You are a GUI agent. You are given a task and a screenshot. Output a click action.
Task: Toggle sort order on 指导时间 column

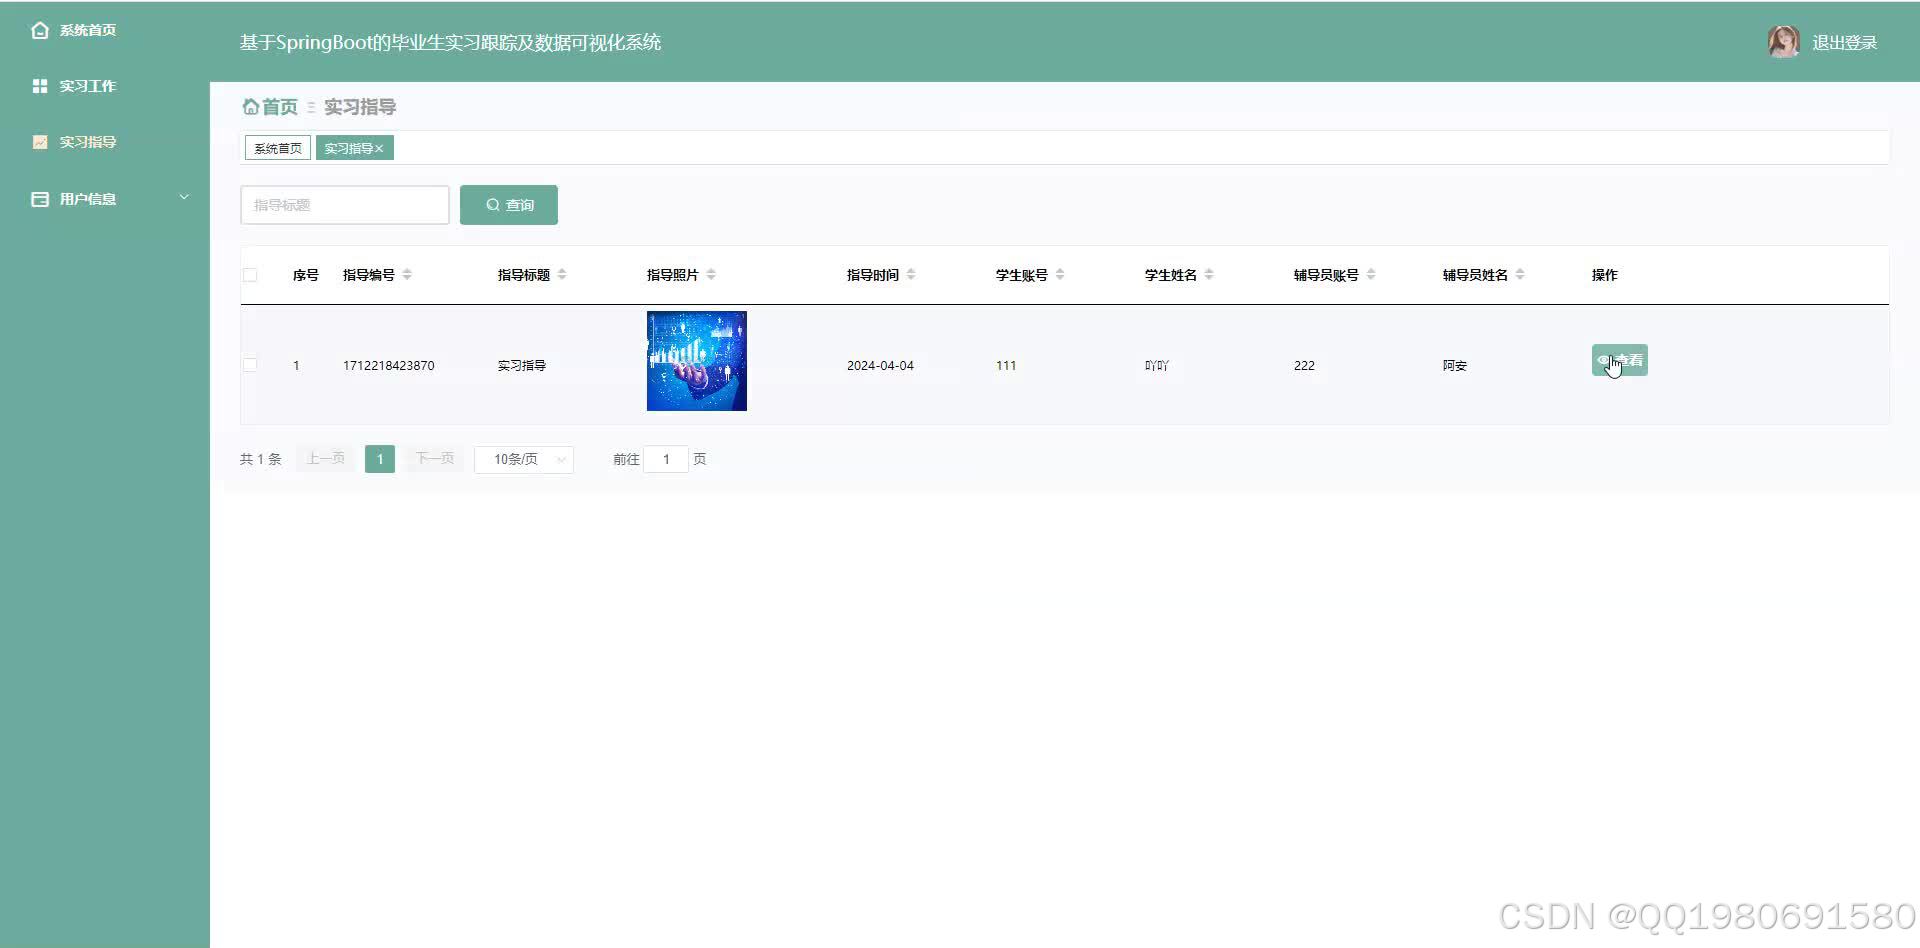911,273
